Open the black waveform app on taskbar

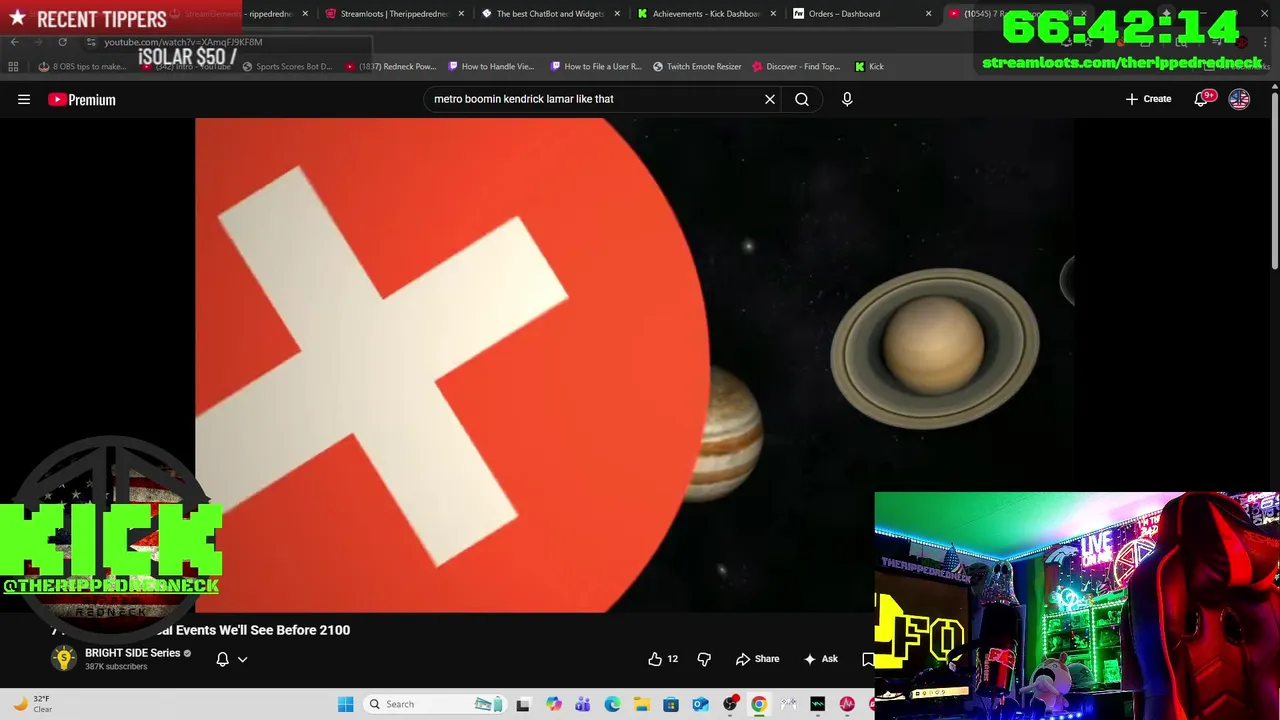818,704
